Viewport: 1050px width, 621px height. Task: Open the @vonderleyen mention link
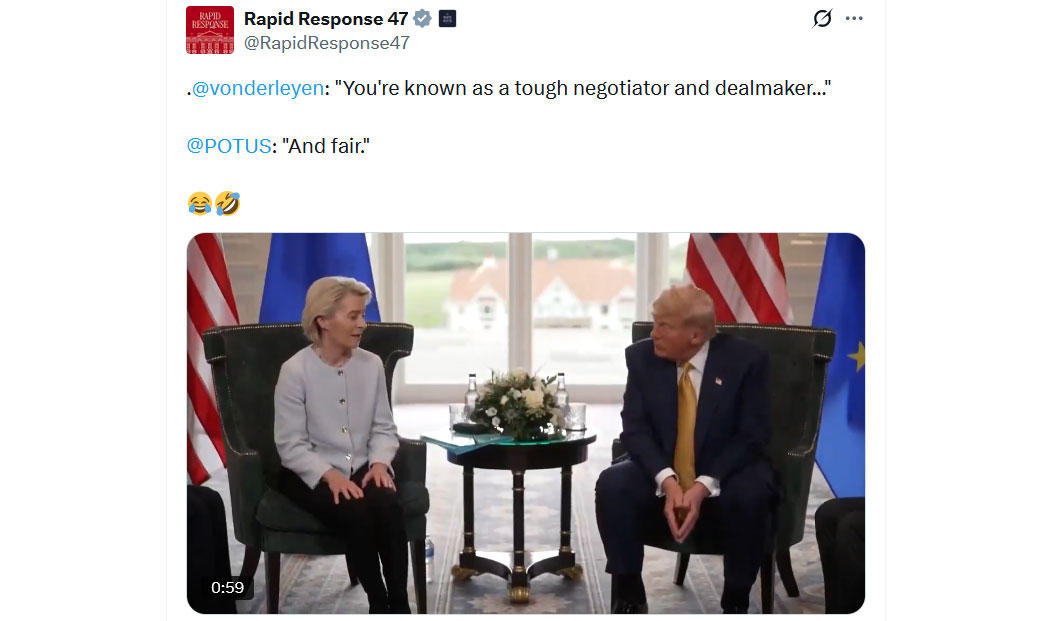coord(258,88)
